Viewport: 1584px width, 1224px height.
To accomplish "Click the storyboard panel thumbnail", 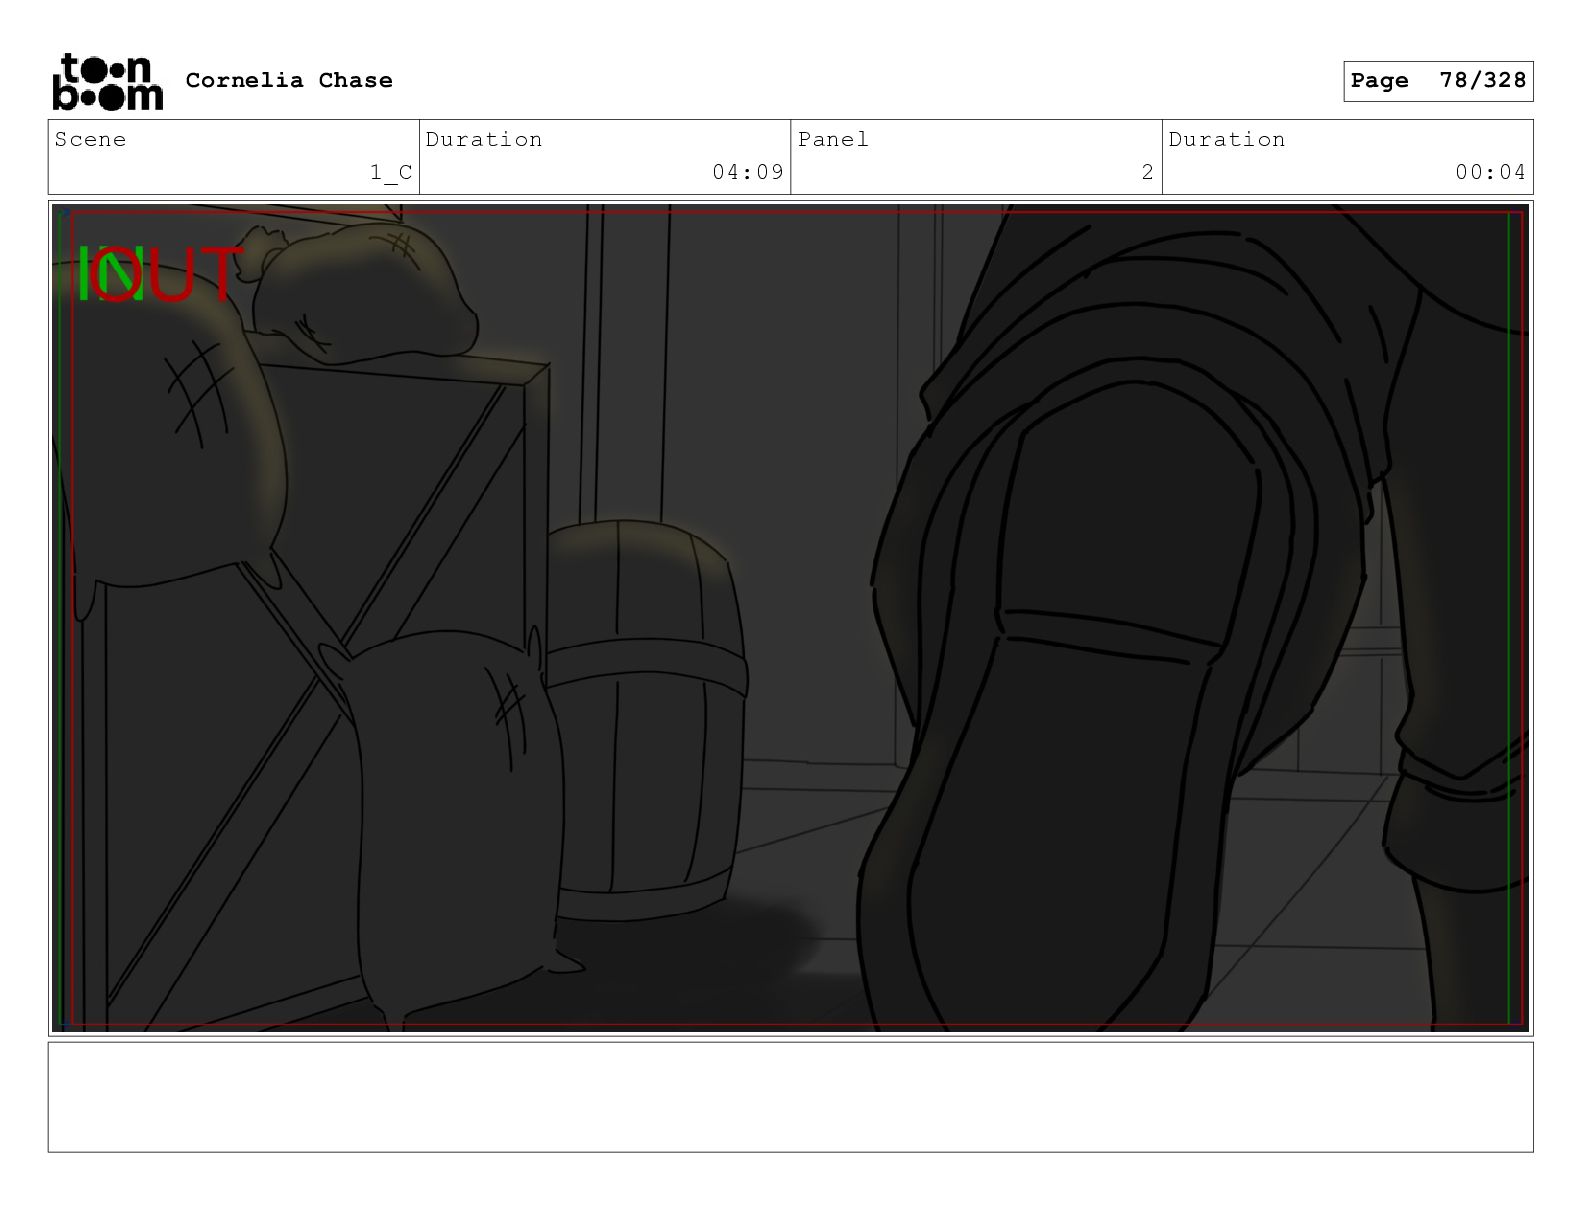I will 790,618.
